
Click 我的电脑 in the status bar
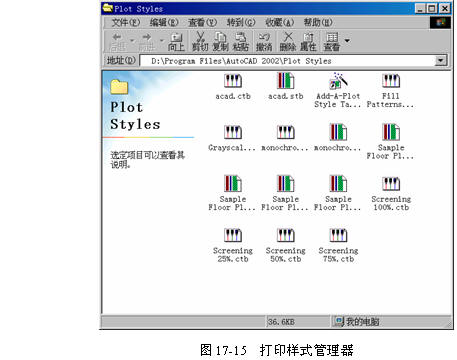pyautogui.click(x=357, y=322)
